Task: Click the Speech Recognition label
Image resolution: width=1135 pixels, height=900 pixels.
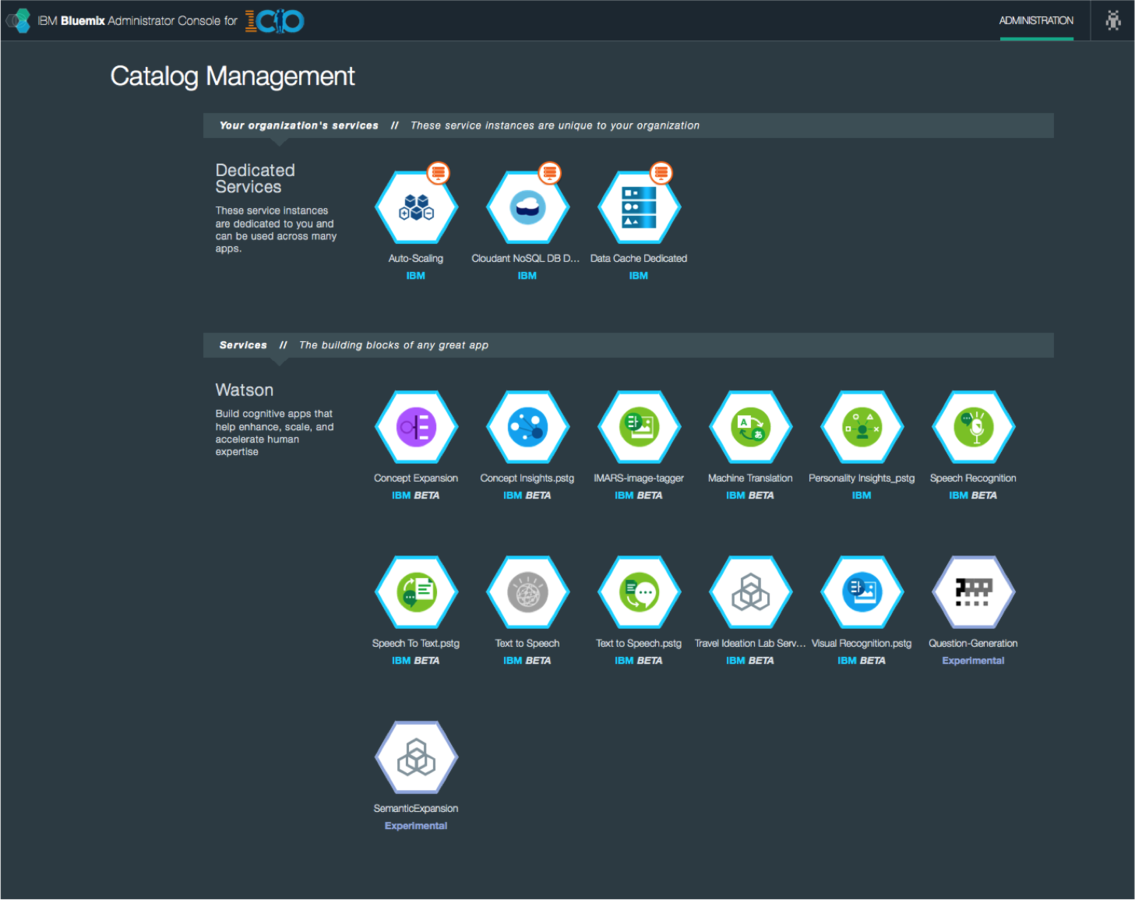Action: tap(973, 478)
